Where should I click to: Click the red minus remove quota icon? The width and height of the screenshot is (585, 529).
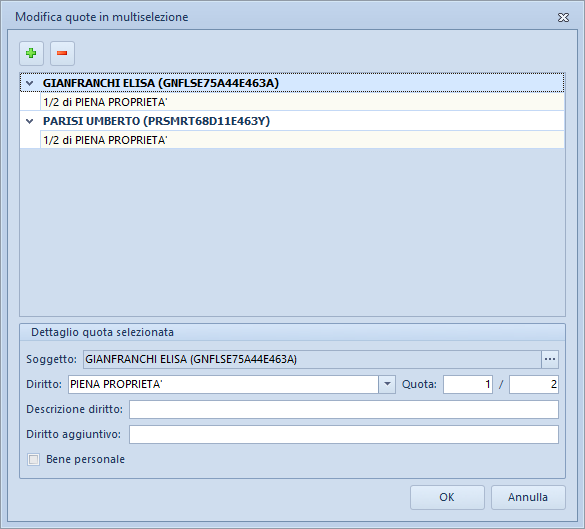62,53
